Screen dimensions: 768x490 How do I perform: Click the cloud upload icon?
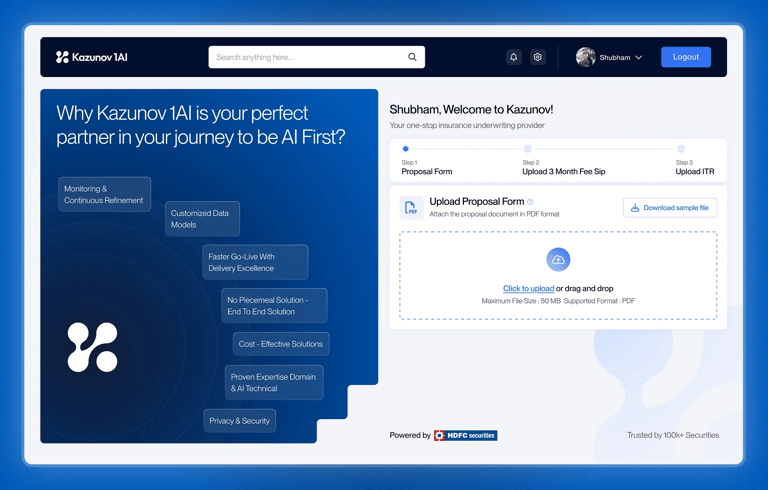click(x=558, y=259)
